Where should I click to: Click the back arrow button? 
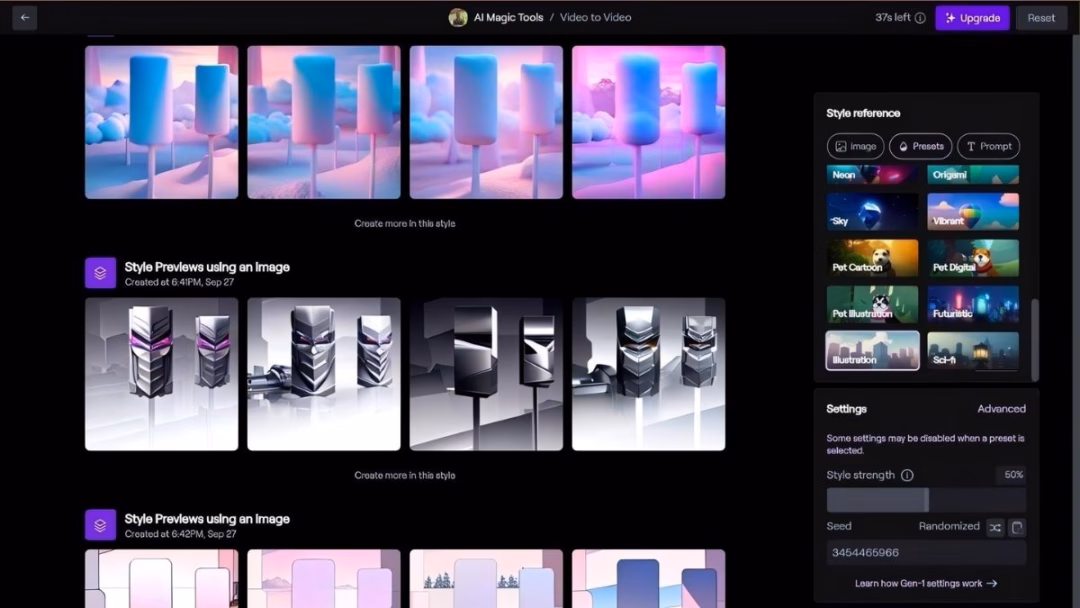(24, 17)
